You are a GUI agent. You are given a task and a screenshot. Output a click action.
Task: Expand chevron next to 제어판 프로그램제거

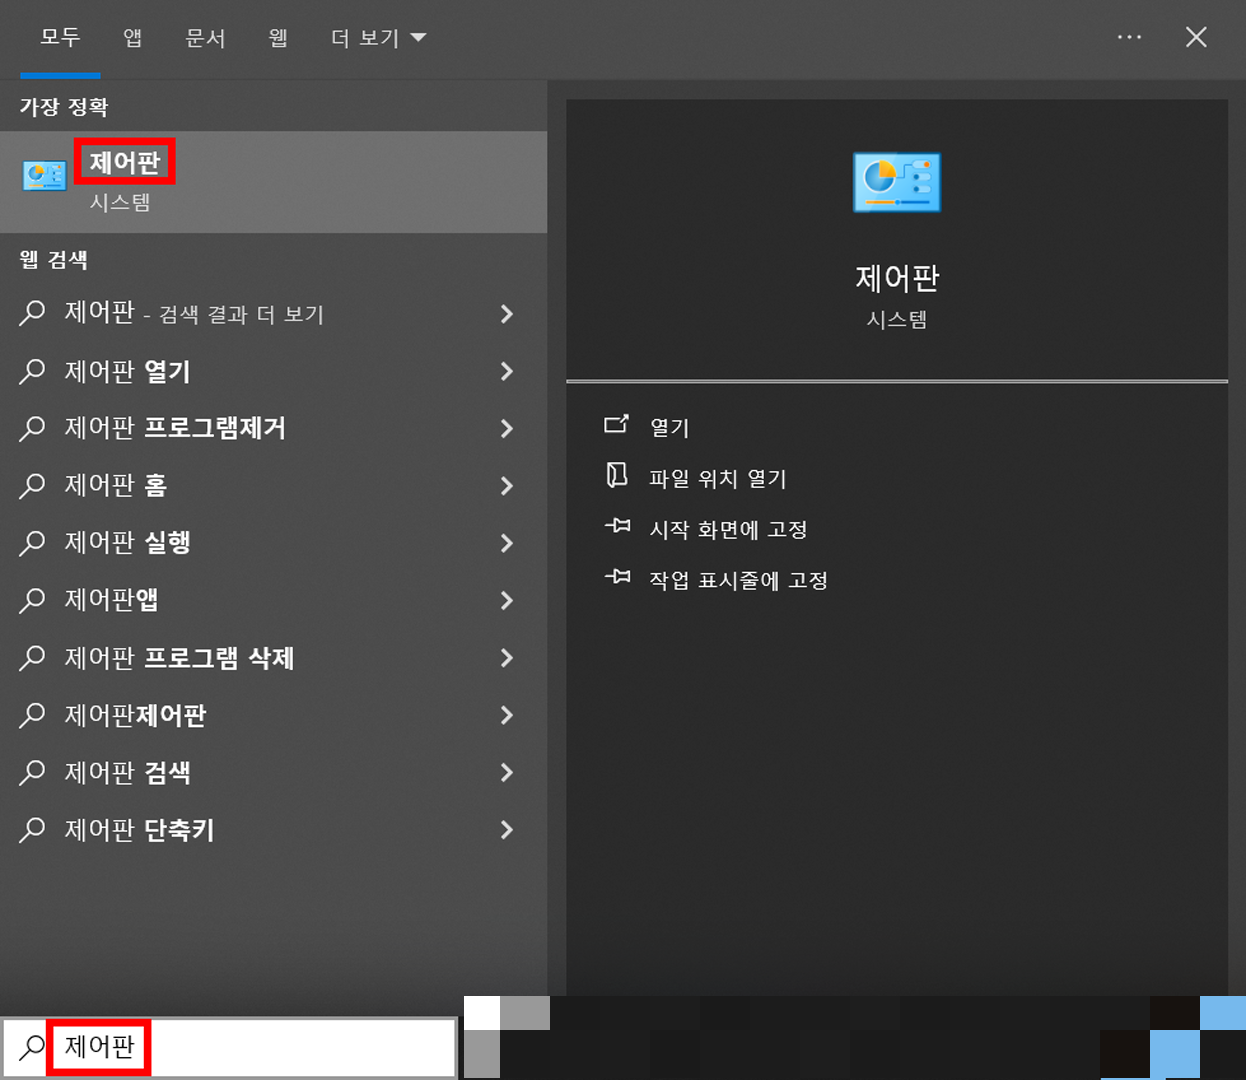coord(507,428)
